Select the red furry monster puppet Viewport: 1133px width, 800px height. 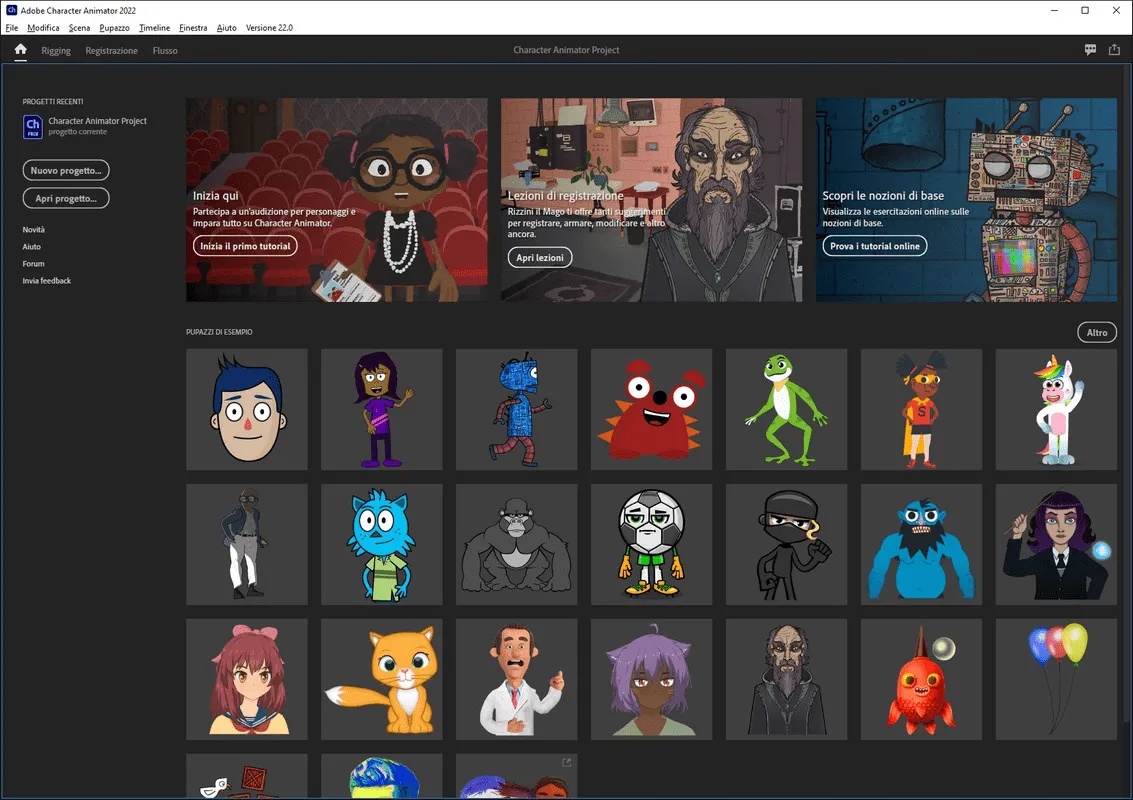[651, 409]
